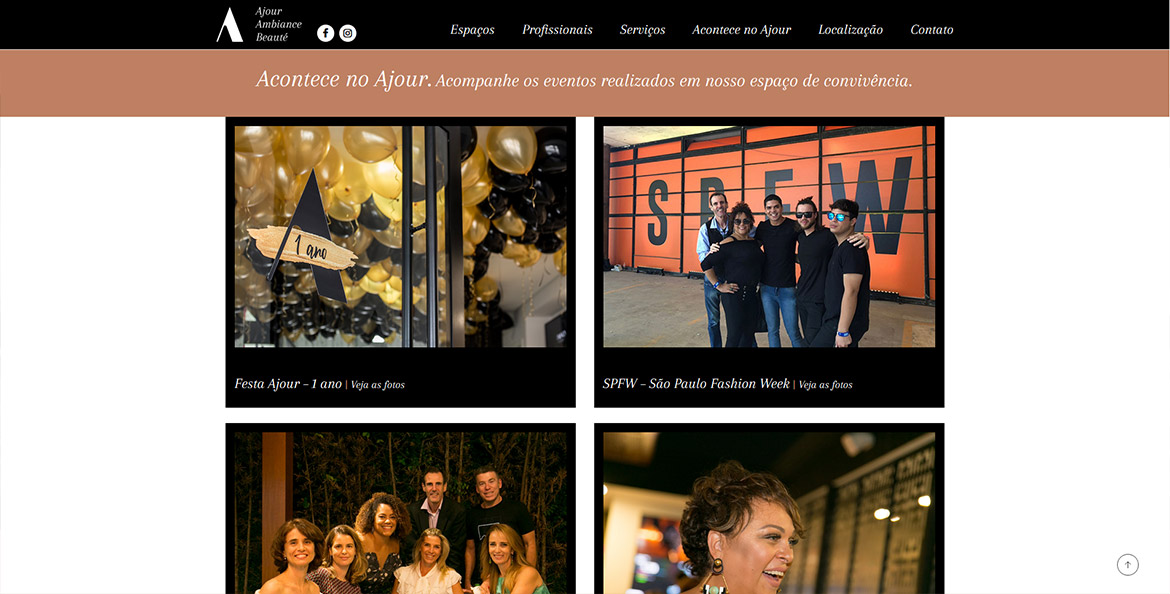Screen dimensions: 1170x594
Task: Click Veja as fotos for Festa Ajour
Action: tap(378, 385)
